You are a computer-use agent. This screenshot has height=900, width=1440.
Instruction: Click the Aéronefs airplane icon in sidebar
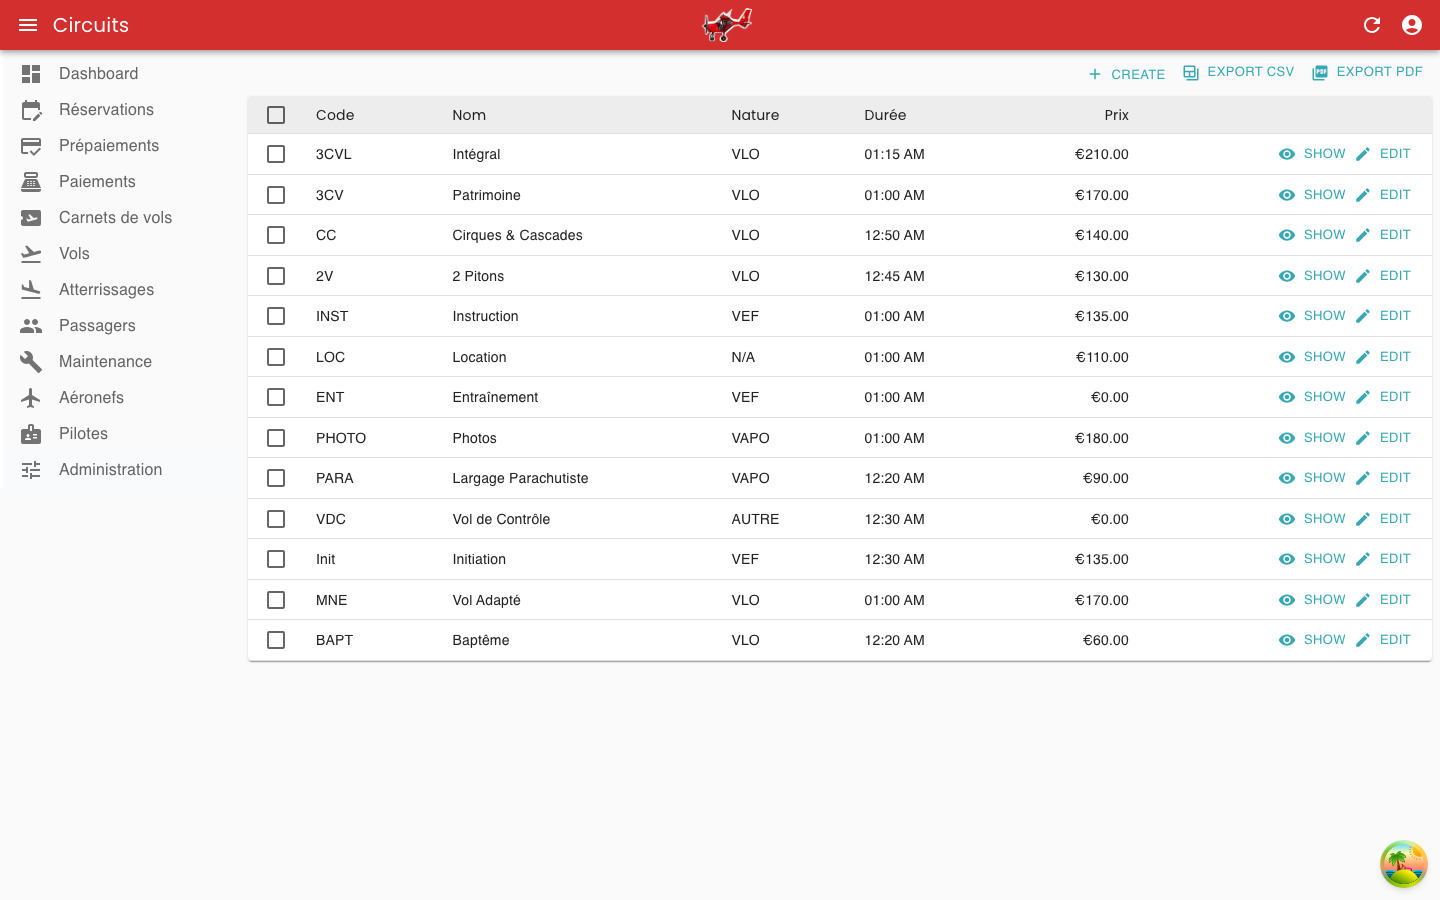coord(31,398)
